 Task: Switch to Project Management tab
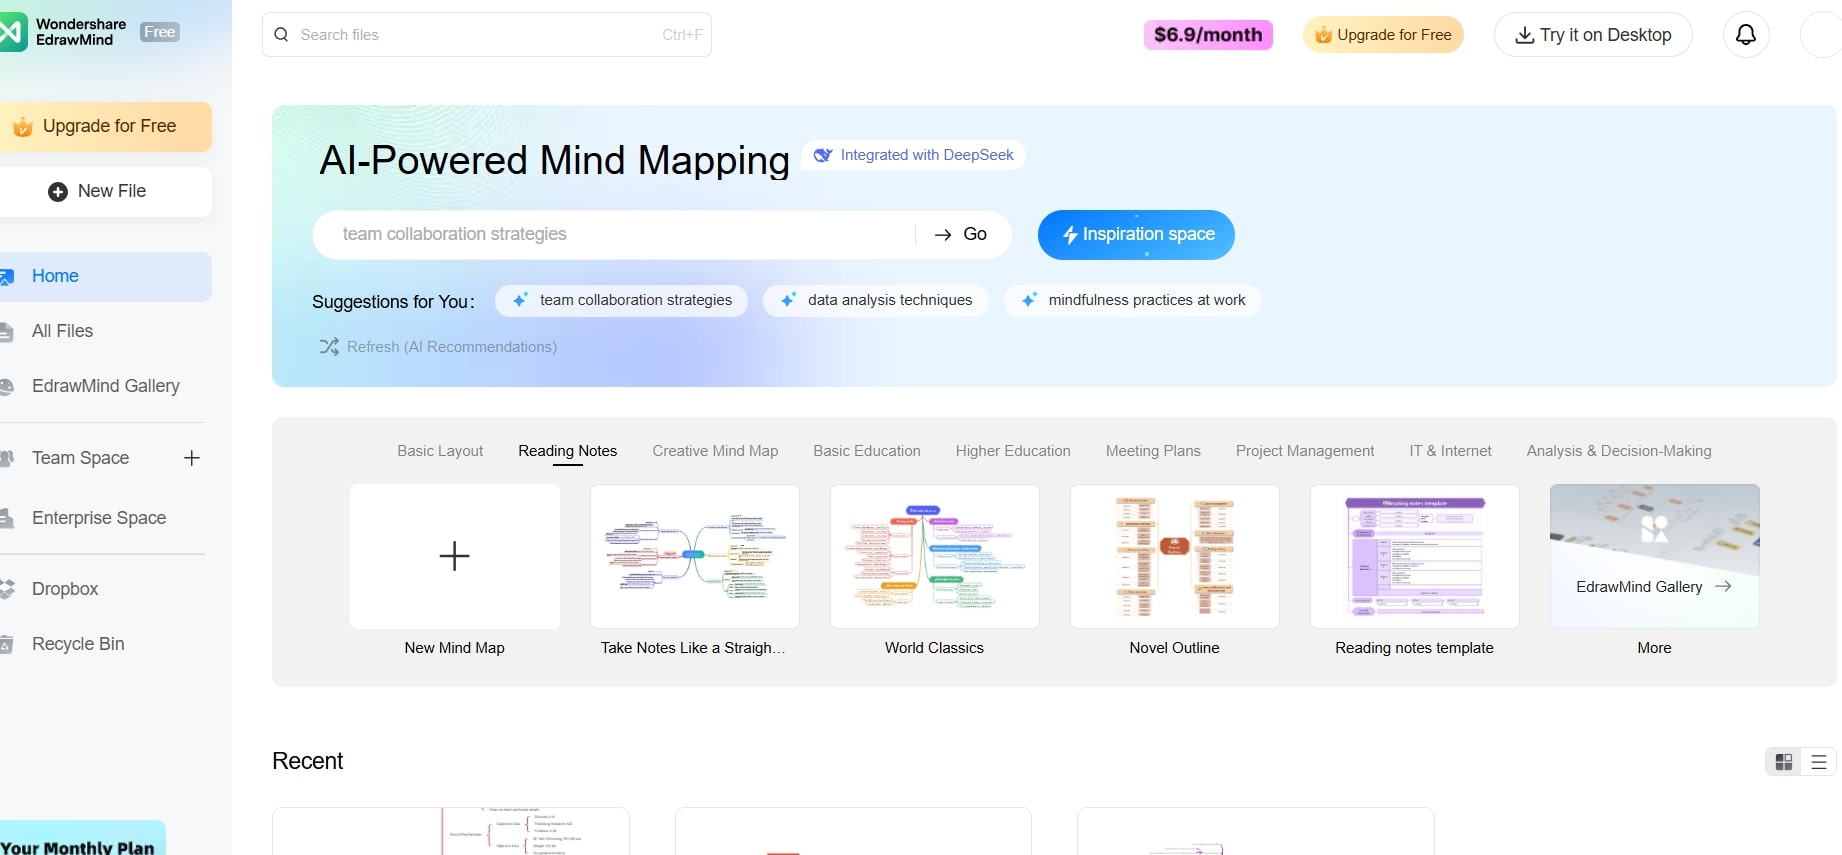point(1305,451)
